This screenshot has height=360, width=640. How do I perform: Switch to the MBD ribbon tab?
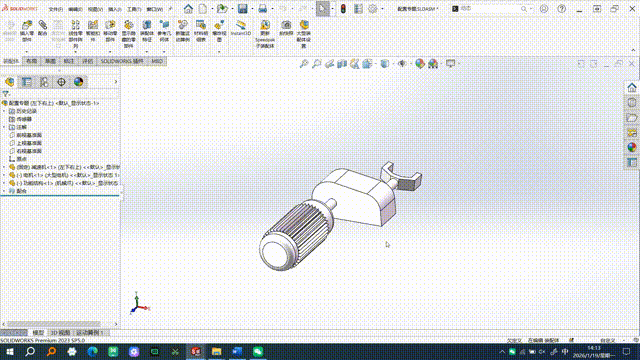pyautogui.click(x=157, y=61)
